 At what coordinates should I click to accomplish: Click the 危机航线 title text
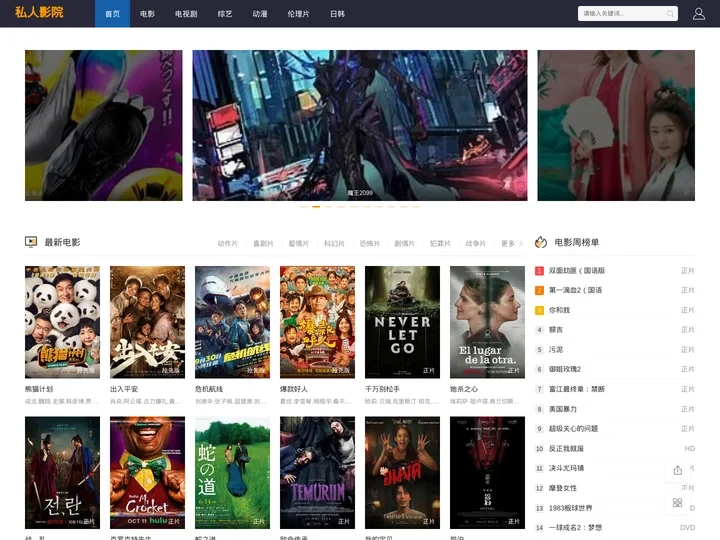point(209,389)
